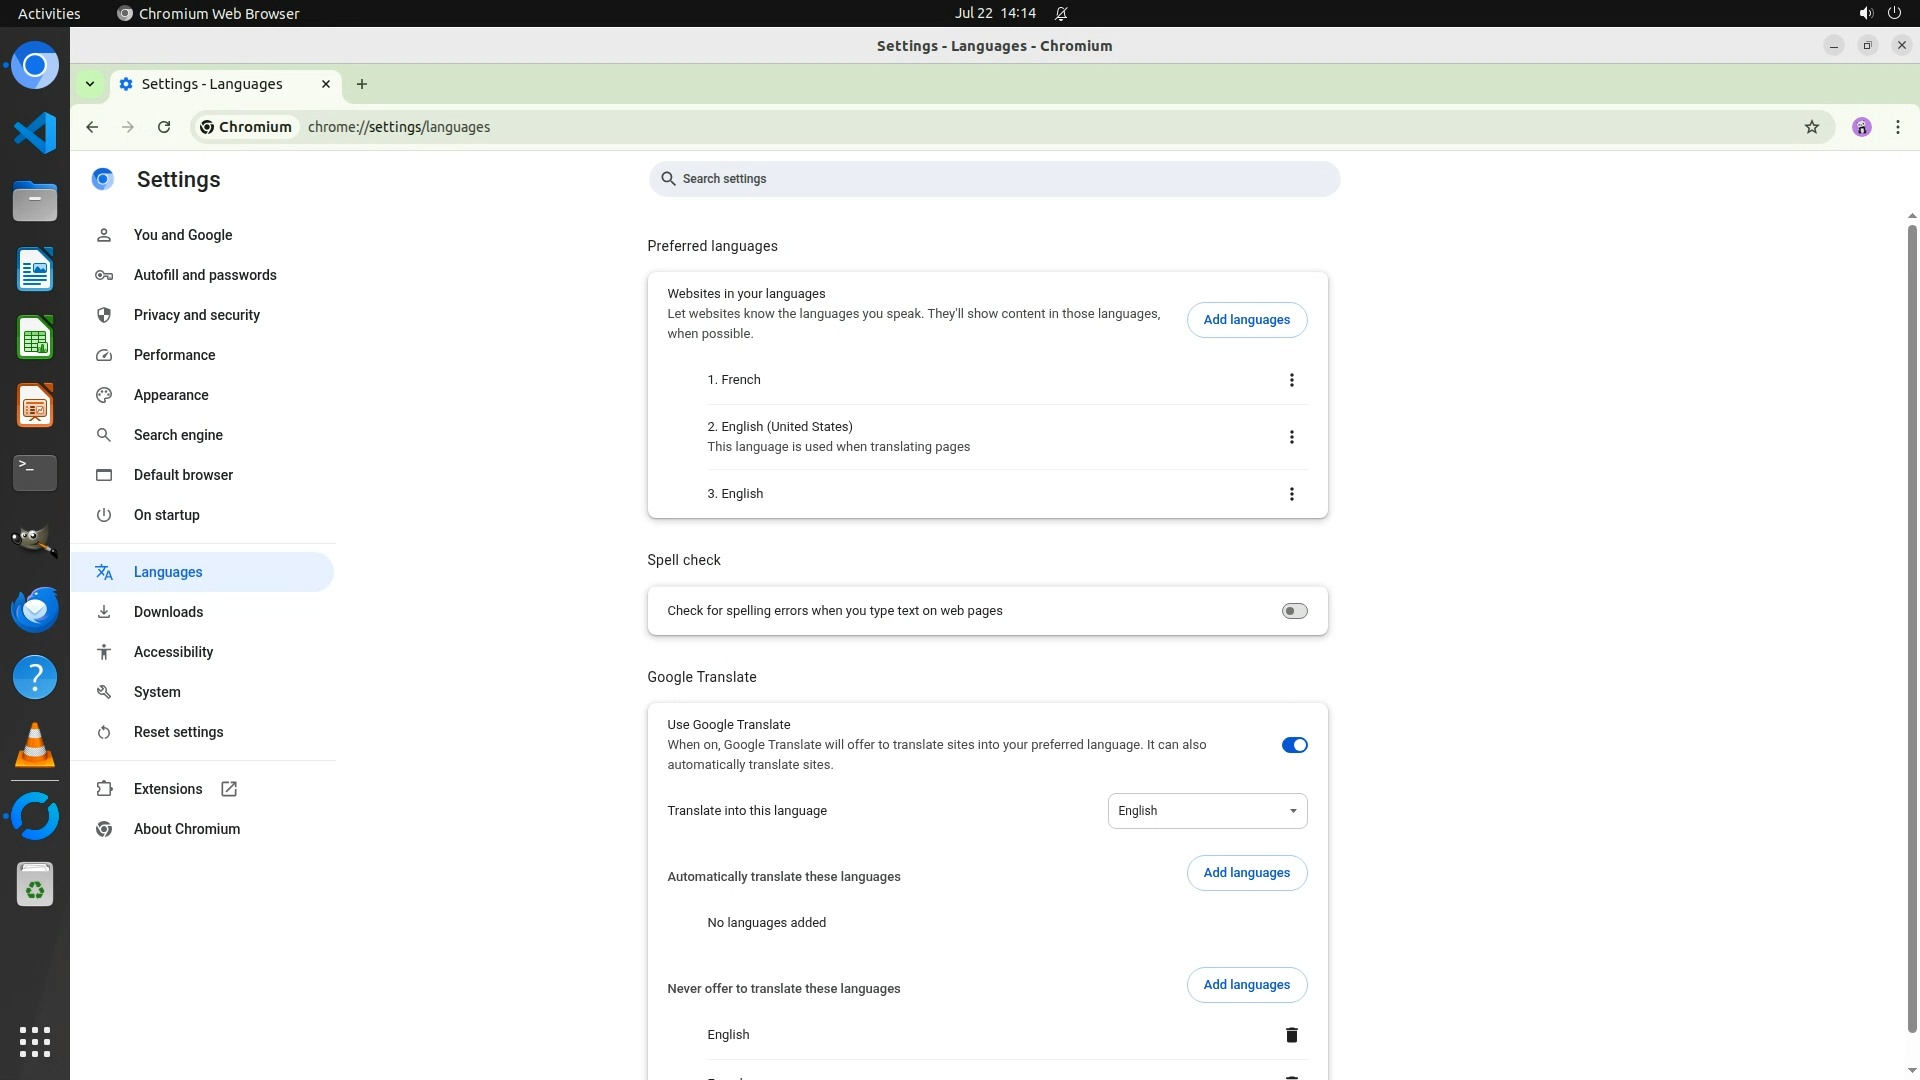Open tab search dropdown arrow
This screenshot has width=1920, height=1080.
(90, 84)
